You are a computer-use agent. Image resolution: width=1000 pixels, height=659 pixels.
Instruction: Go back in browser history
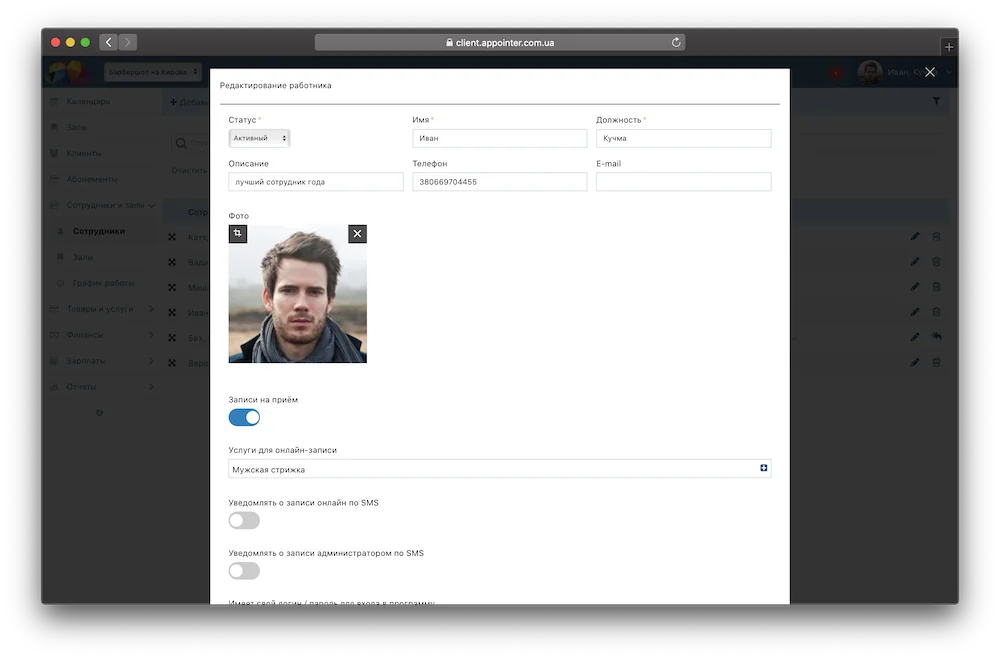108,42
